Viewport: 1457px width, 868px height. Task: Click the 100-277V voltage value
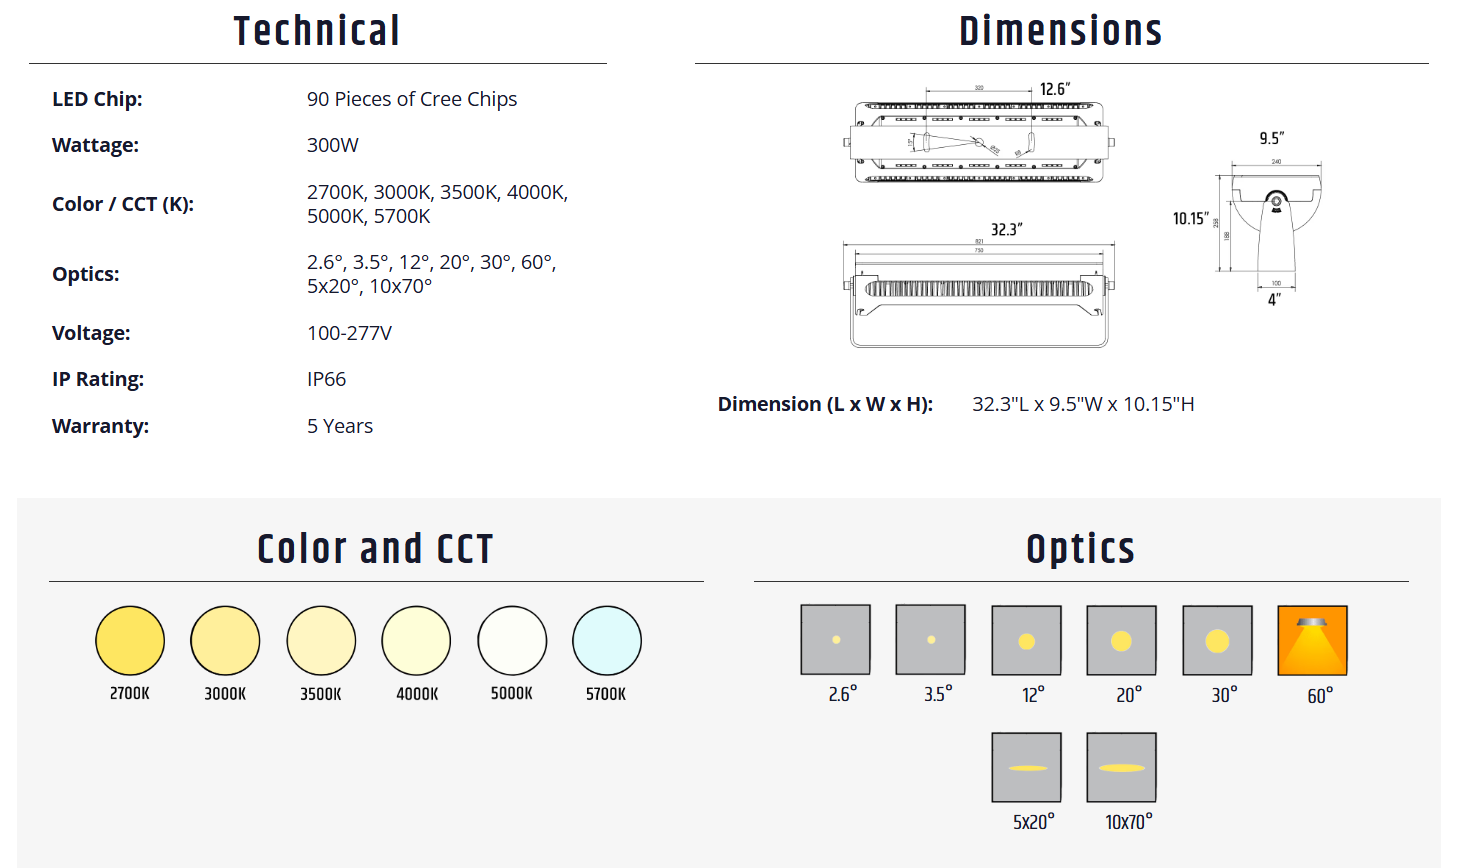pos(349,333)
